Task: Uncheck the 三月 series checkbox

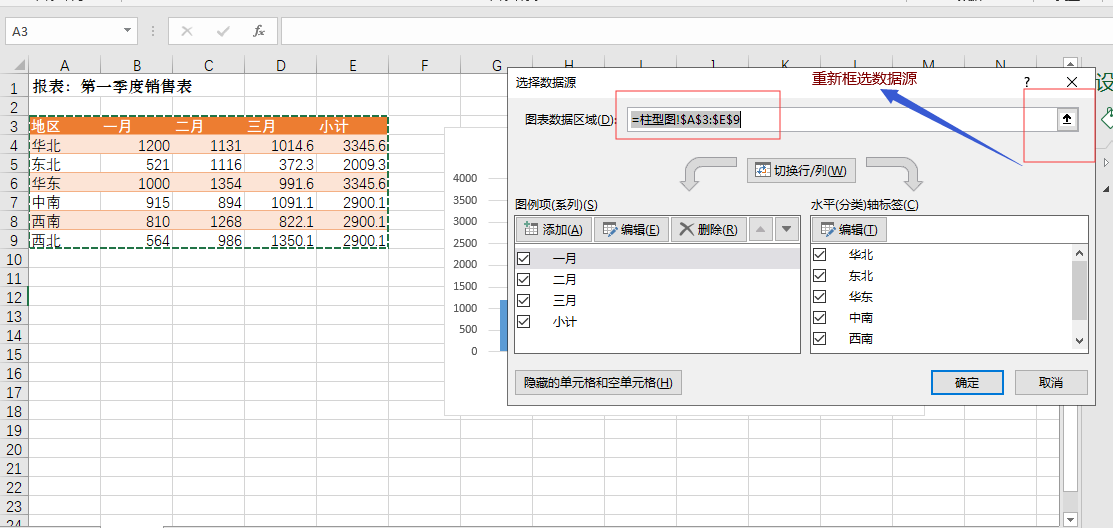Action: tap(524, 300)
